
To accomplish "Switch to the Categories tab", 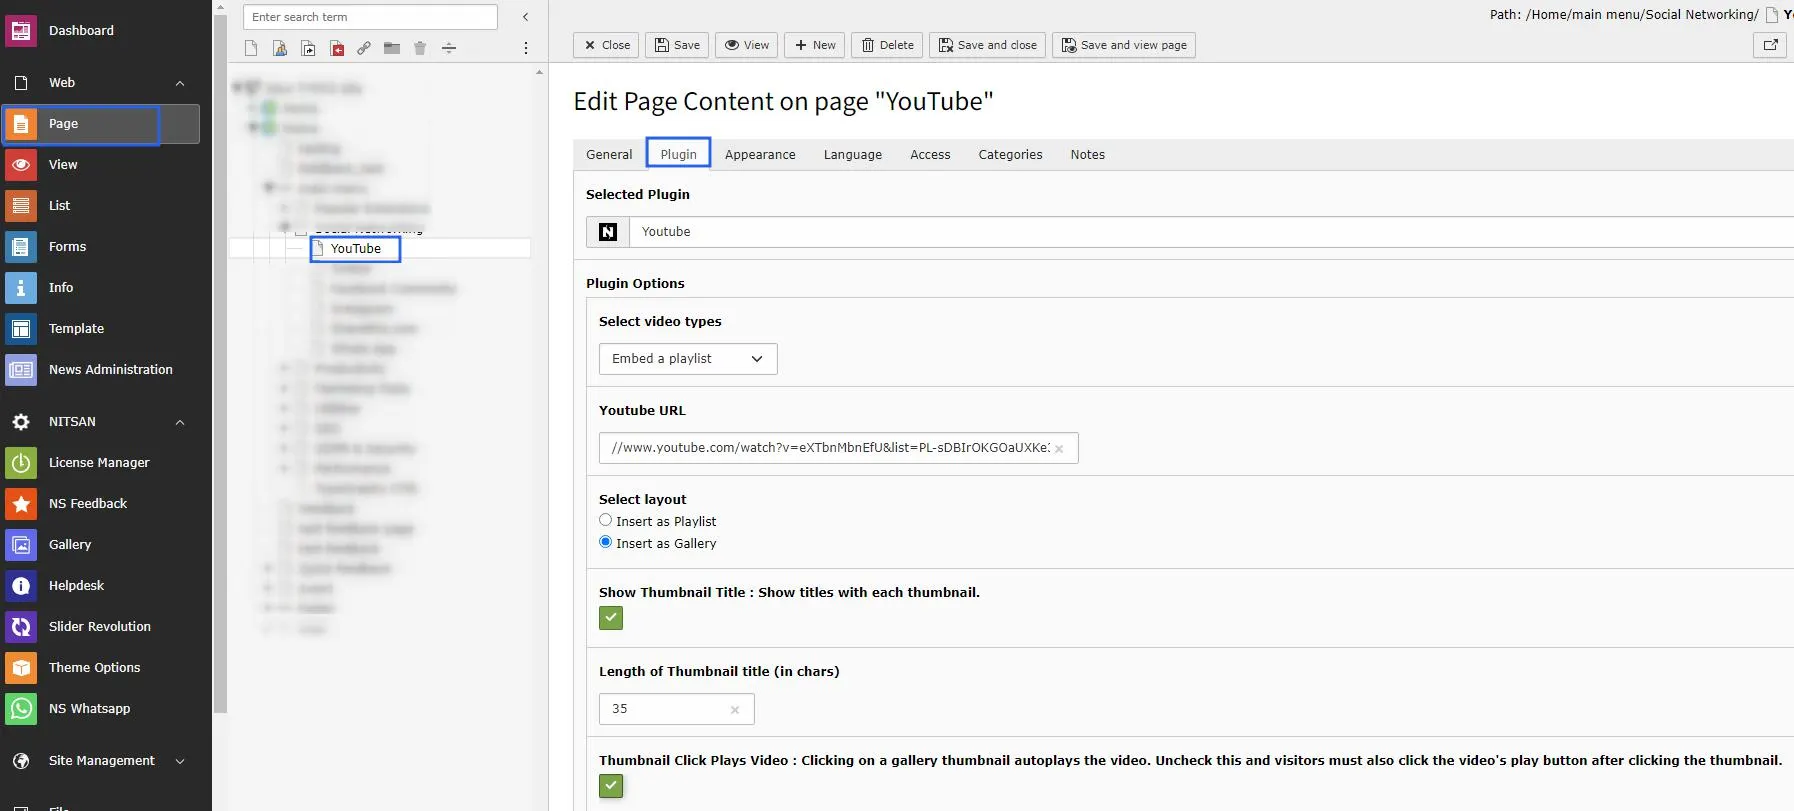I will click(x=1010, y=155).
